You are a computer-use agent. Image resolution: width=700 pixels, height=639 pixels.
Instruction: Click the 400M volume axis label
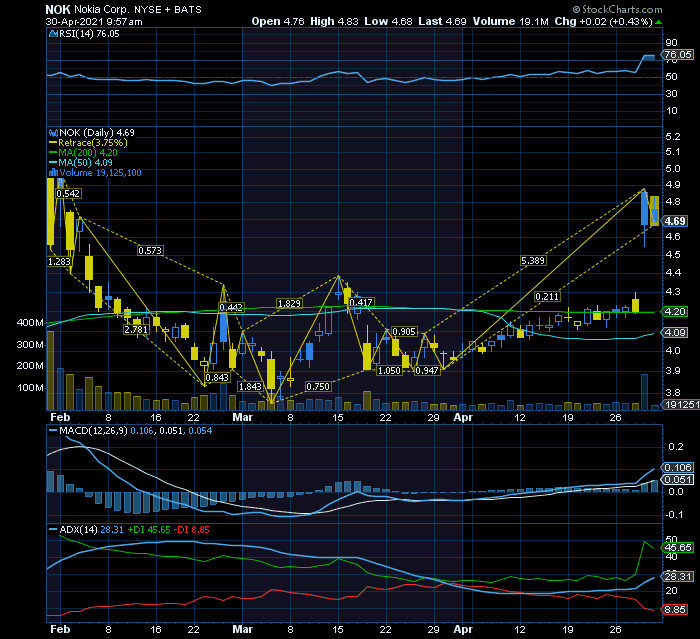coord(30,323)
